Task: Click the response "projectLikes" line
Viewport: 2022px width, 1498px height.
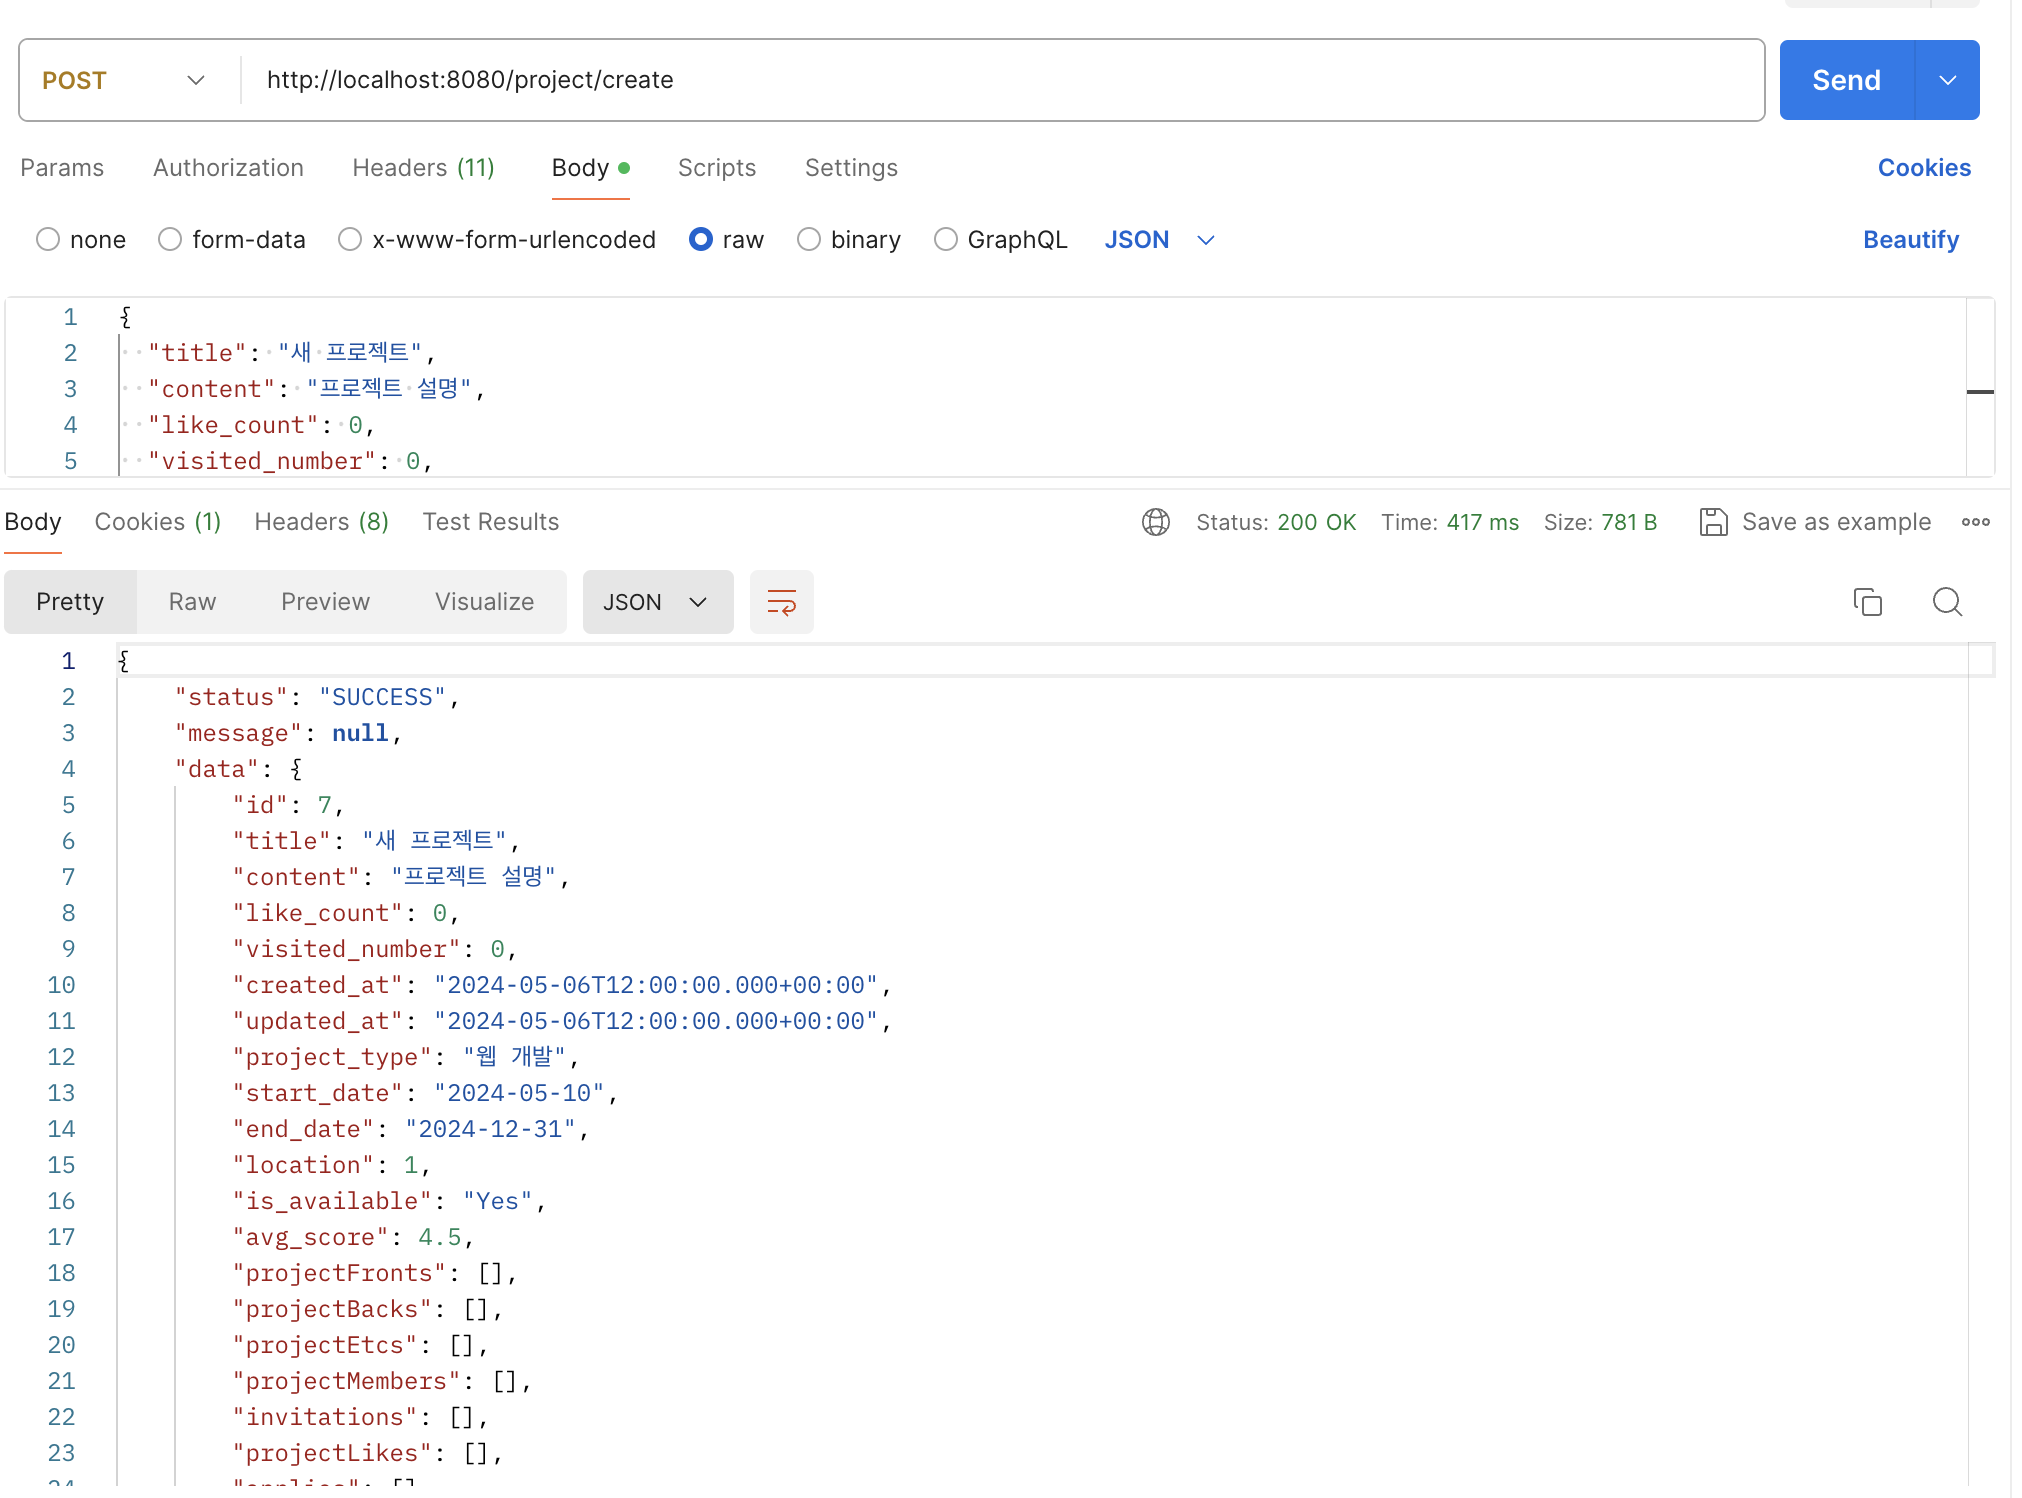Action: (368, 1453)
